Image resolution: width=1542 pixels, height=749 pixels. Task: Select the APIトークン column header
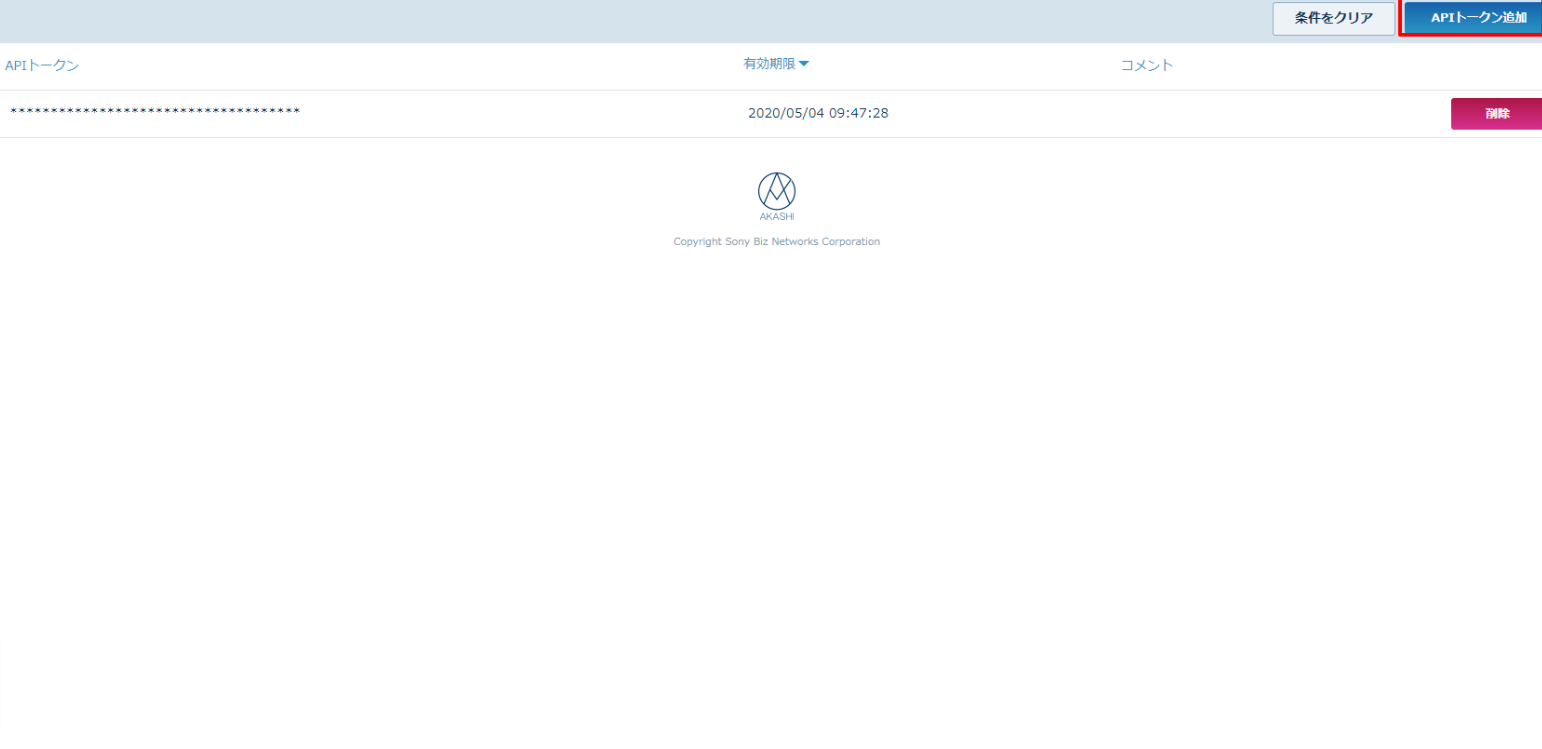[42, 66]
